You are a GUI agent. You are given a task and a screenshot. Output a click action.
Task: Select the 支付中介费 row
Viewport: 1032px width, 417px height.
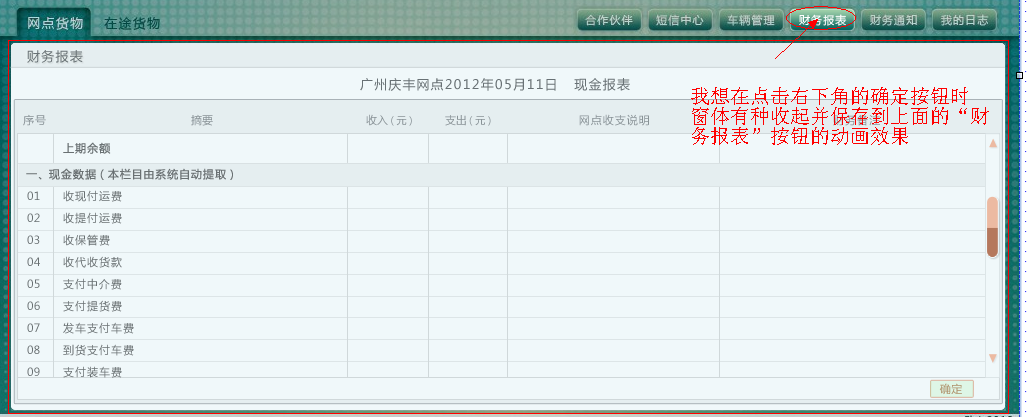pos(502,285)
